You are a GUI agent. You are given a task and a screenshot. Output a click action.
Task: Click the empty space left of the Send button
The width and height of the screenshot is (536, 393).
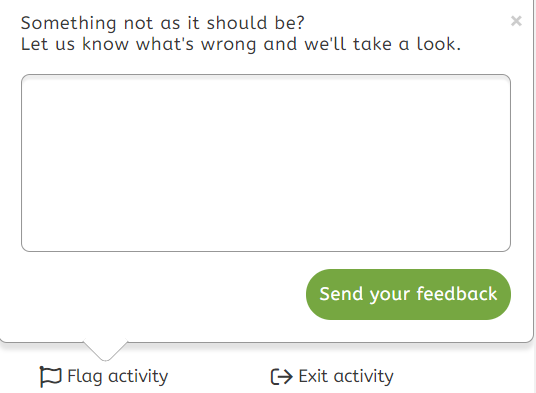pyautogui.click(x=163, y=294)
